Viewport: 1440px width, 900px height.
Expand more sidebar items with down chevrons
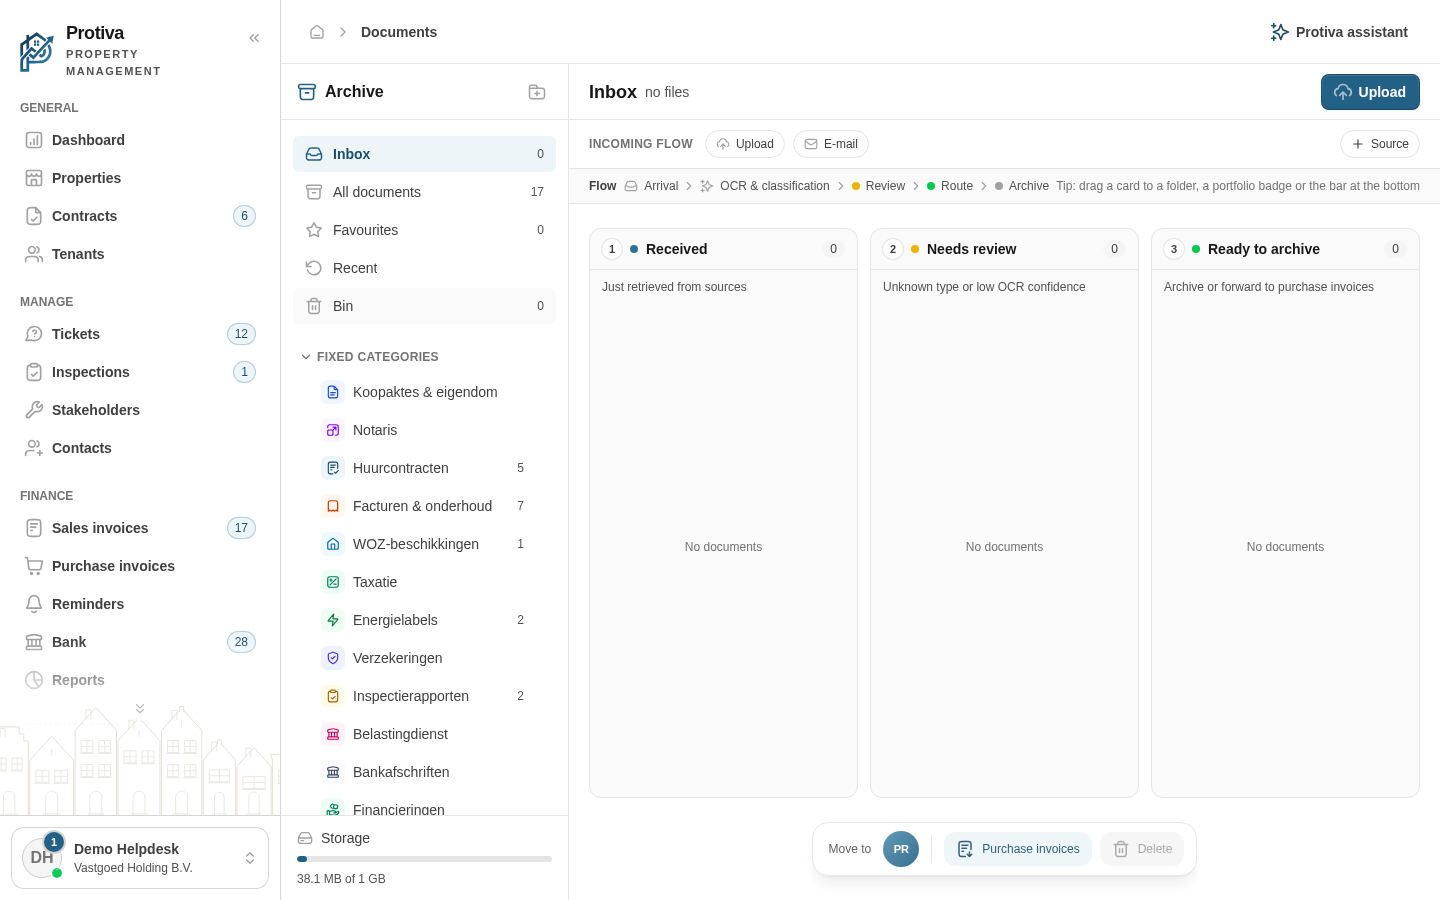(140, 708)
